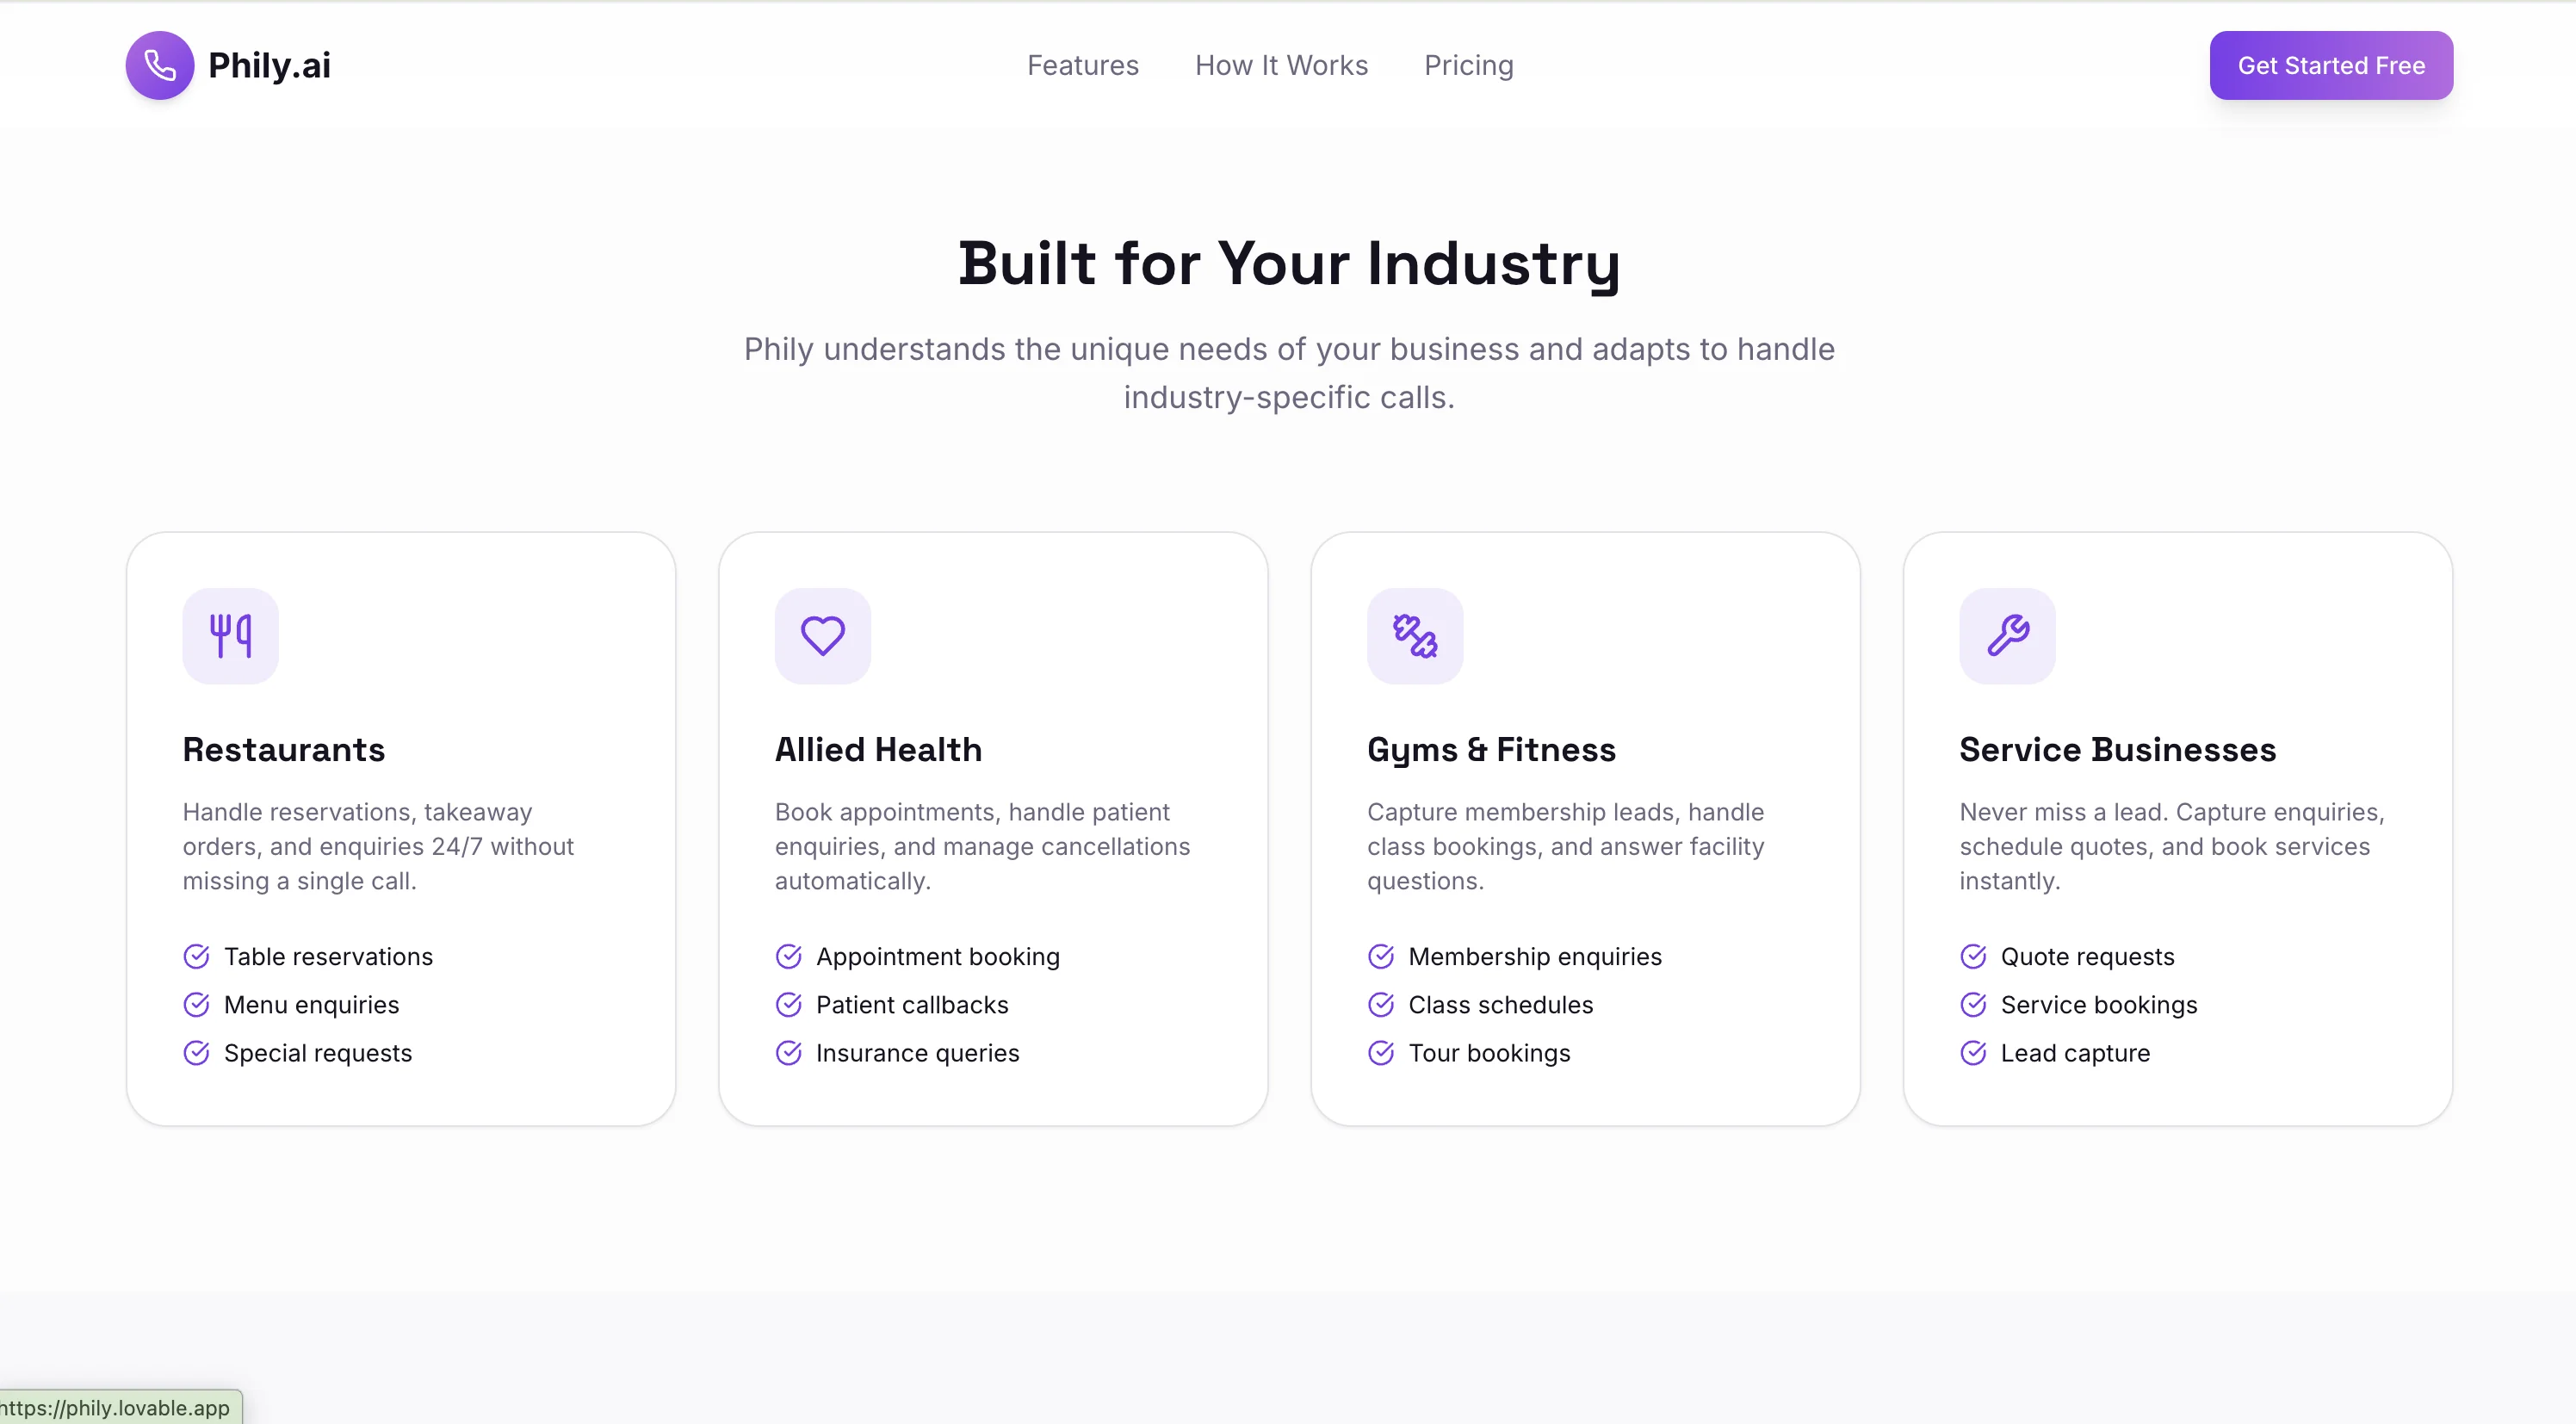Click the Built for Your Industry heading

(1288, 264)
